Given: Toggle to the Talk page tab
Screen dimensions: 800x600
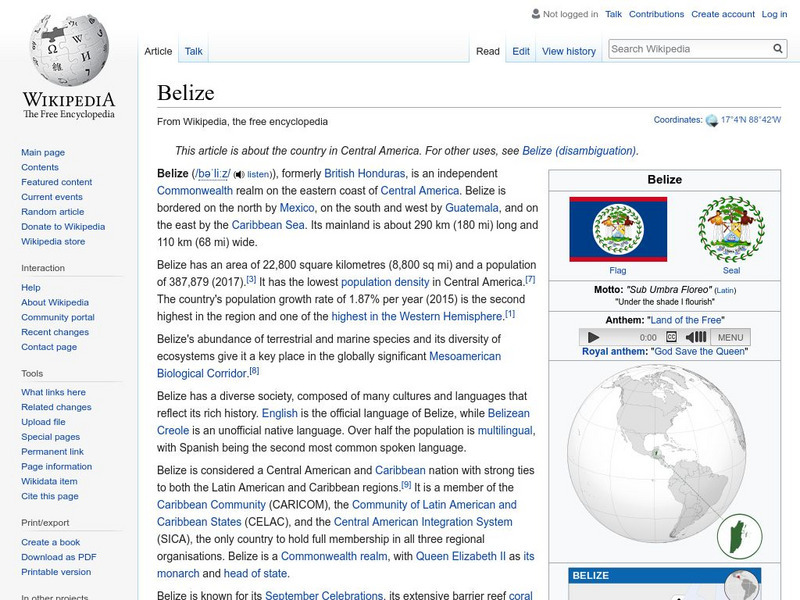Looking at the screenshot, I should point(192,50).
